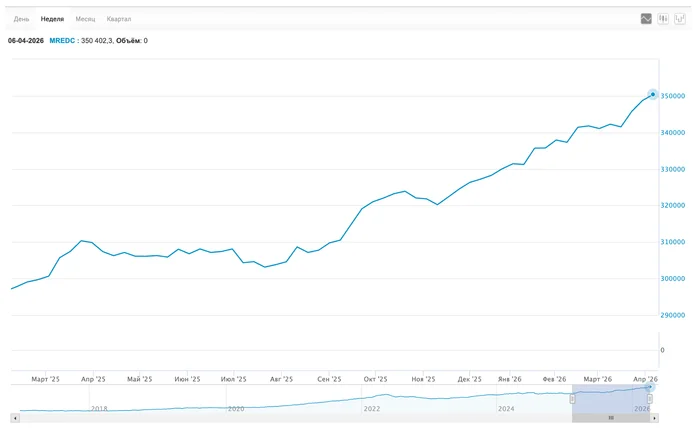Screen dimensions: 700x429
Task: Click the Окт '25 date axis label
Action: point(376,379)
